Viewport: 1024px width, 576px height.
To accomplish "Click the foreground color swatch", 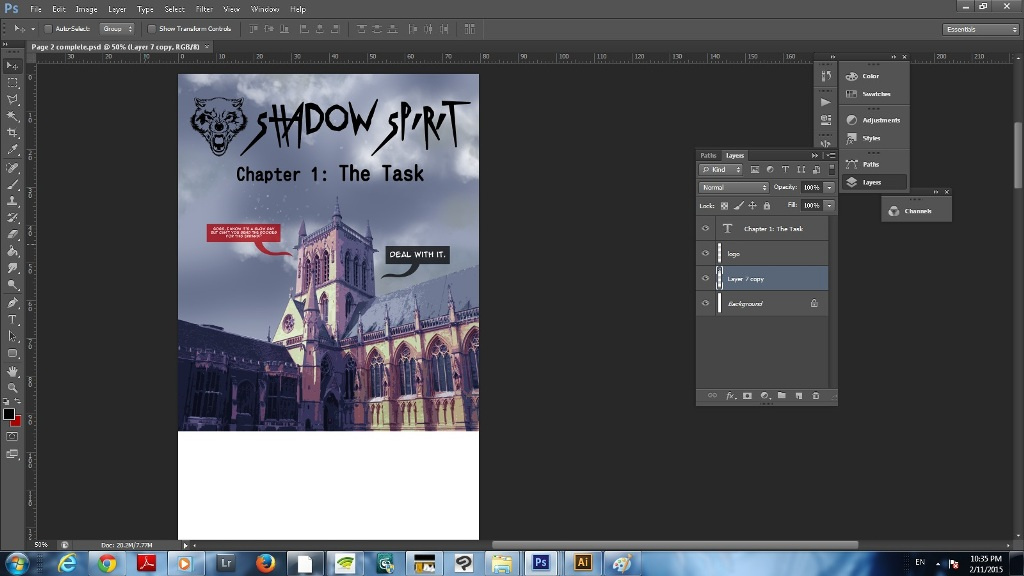I will coord(9,413).
